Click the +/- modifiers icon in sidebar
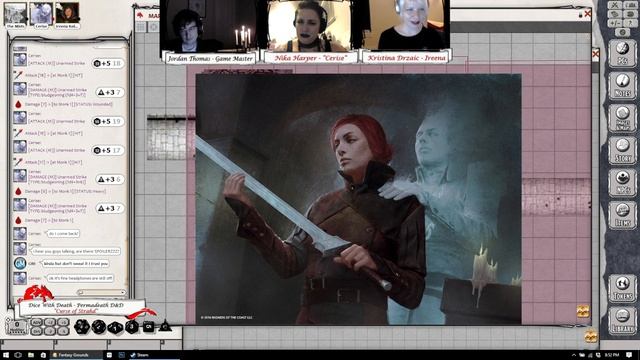 pos(615,23)
